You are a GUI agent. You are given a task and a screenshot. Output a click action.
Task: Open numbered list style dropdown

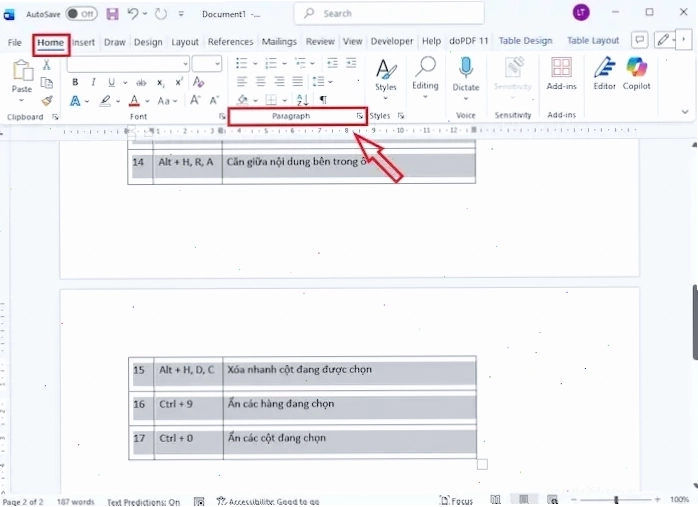[284, 64]
